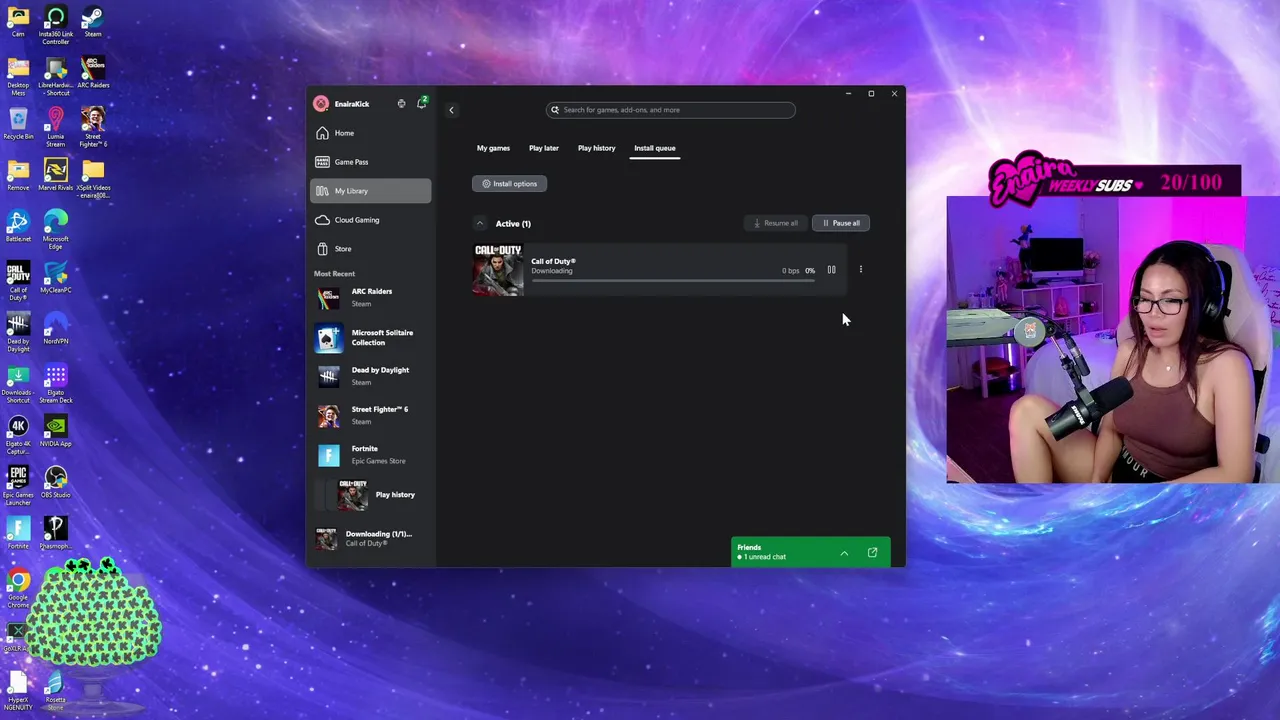This screenshot has width=1280, height=720.
Task: Click the Resume all button
Action: point(776,223)
